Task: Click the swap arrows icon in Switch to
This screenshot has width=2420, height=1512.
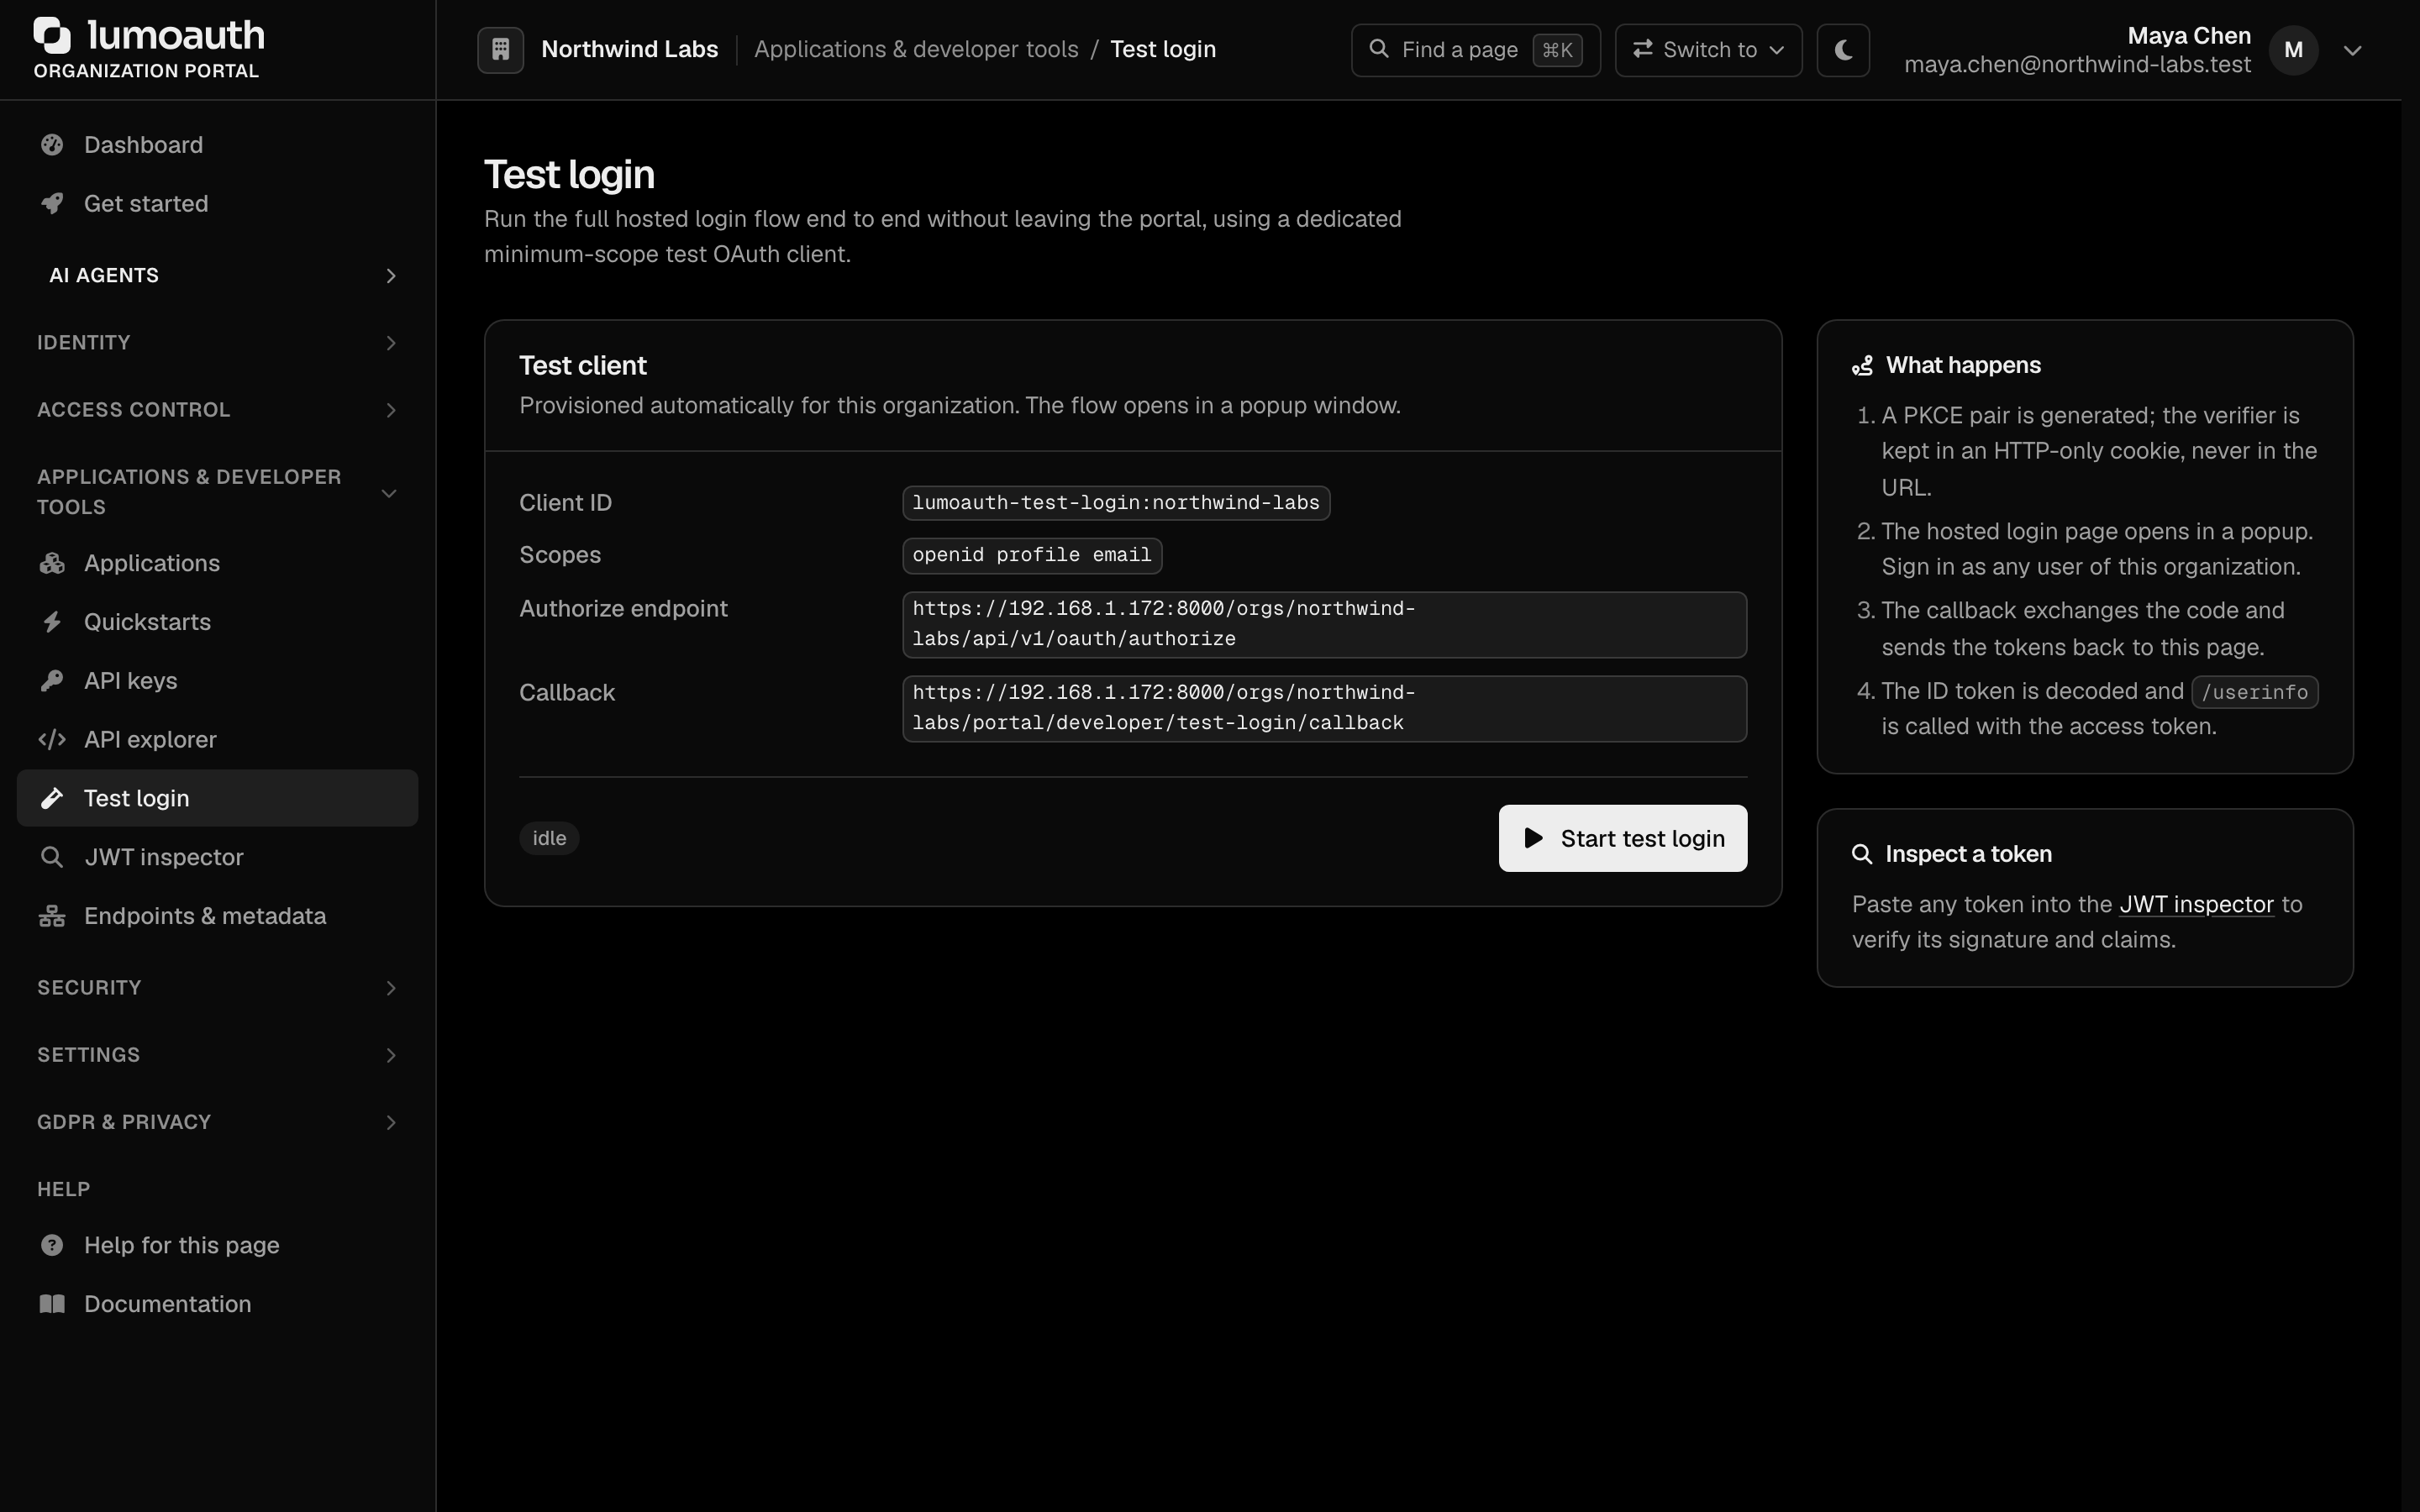Action: point(1642,49)
